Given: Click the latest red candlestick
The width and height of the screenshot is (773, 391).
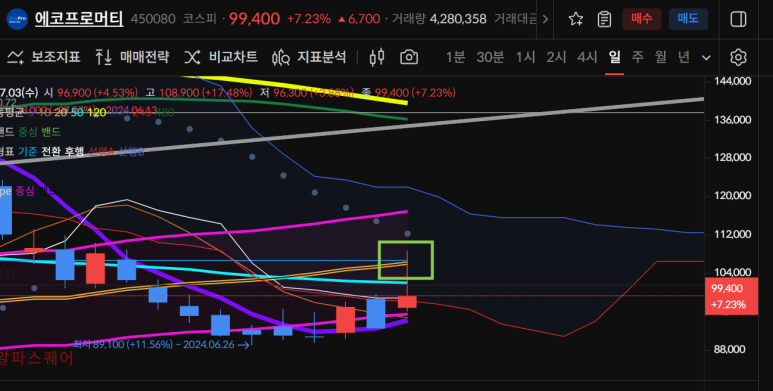Looking at the screenshot, I should [x=407, y=302].
